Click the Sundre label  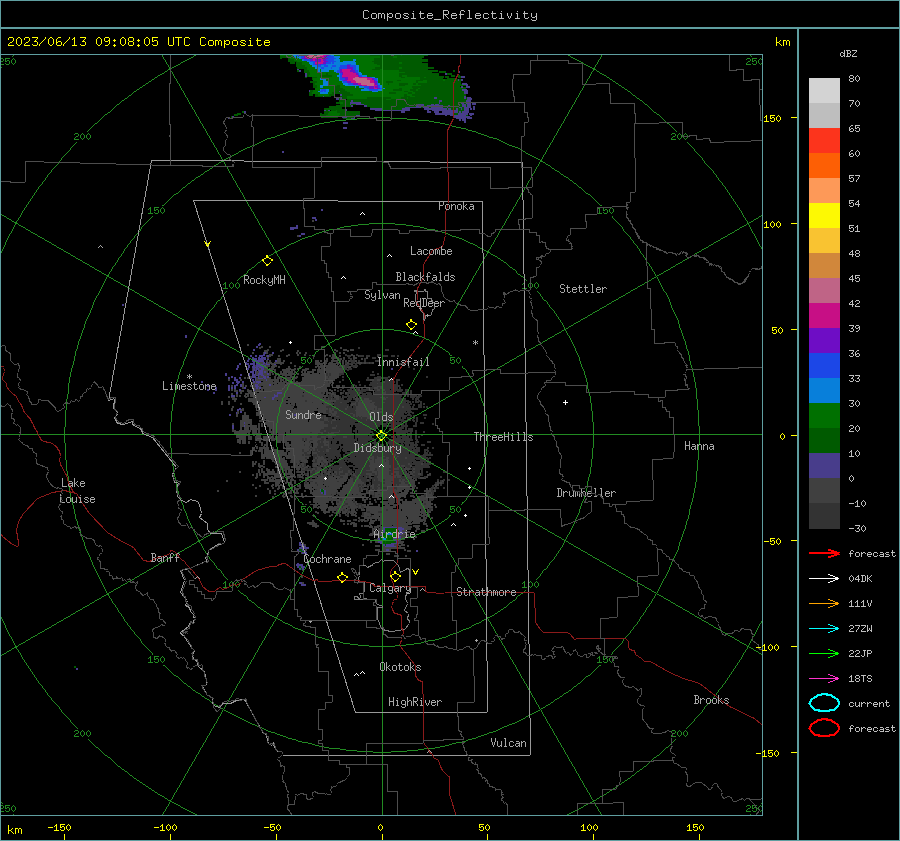[x=303, y=414]
